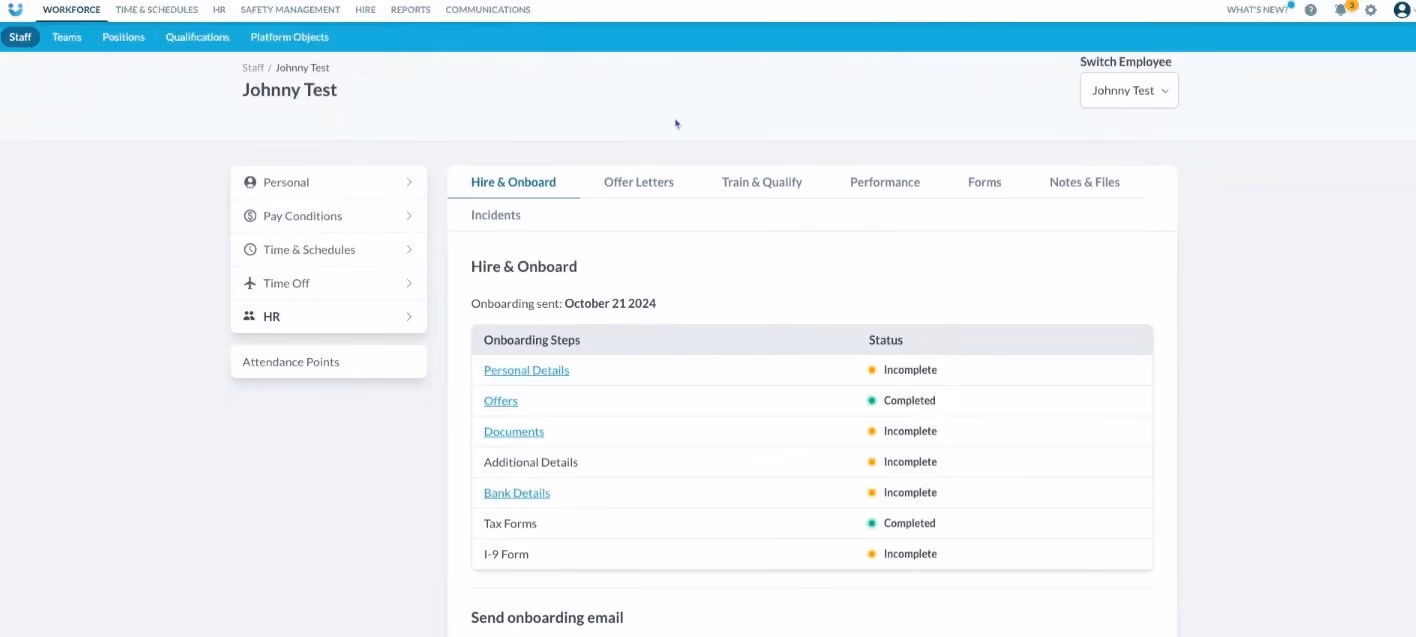Open the WORKFORCE top menu
Image resolution: width=1416 pixels, height=637 pixels.
(71, 10)
